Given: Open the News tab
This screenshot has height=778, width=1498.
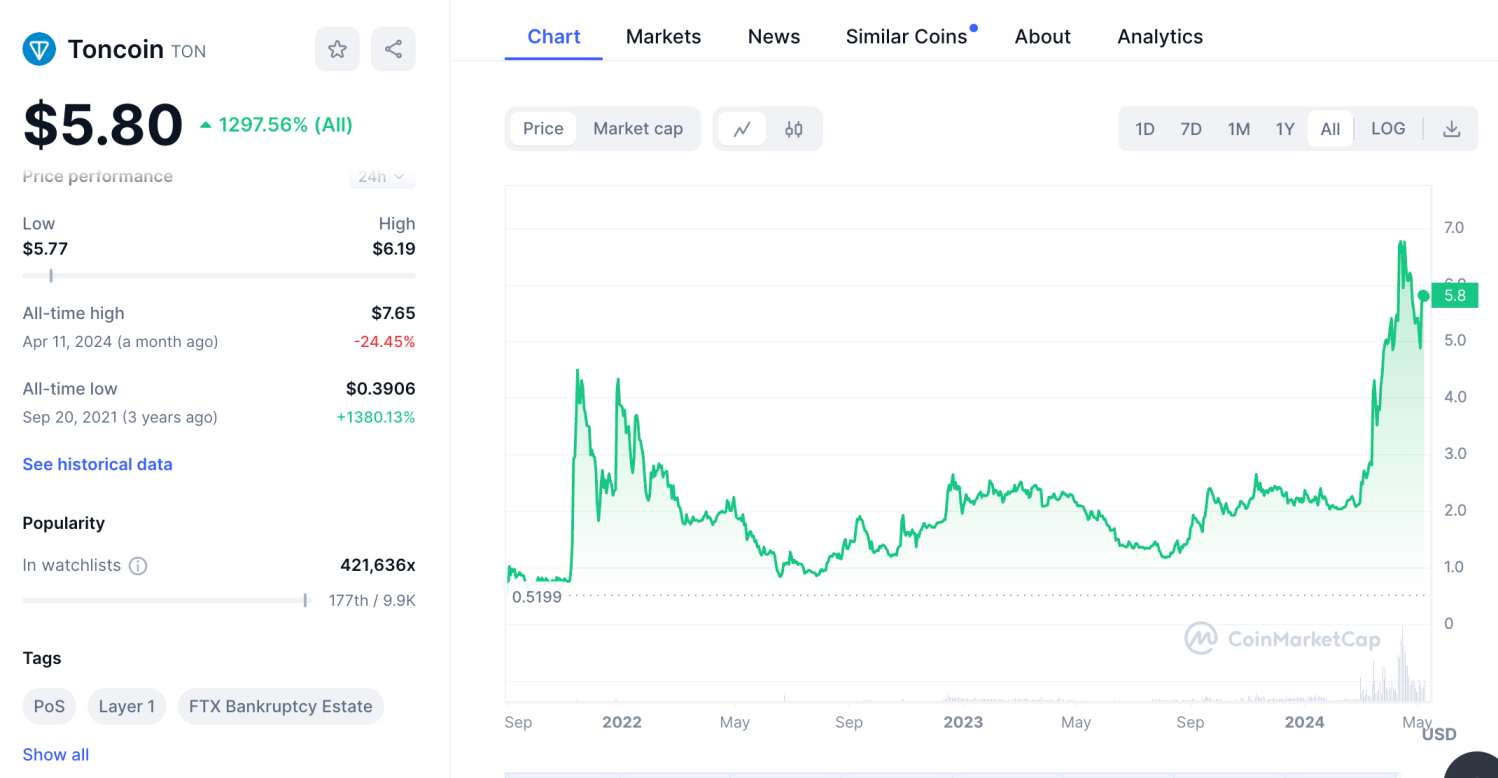Looking at the screenshot, I should pos(774,37).
